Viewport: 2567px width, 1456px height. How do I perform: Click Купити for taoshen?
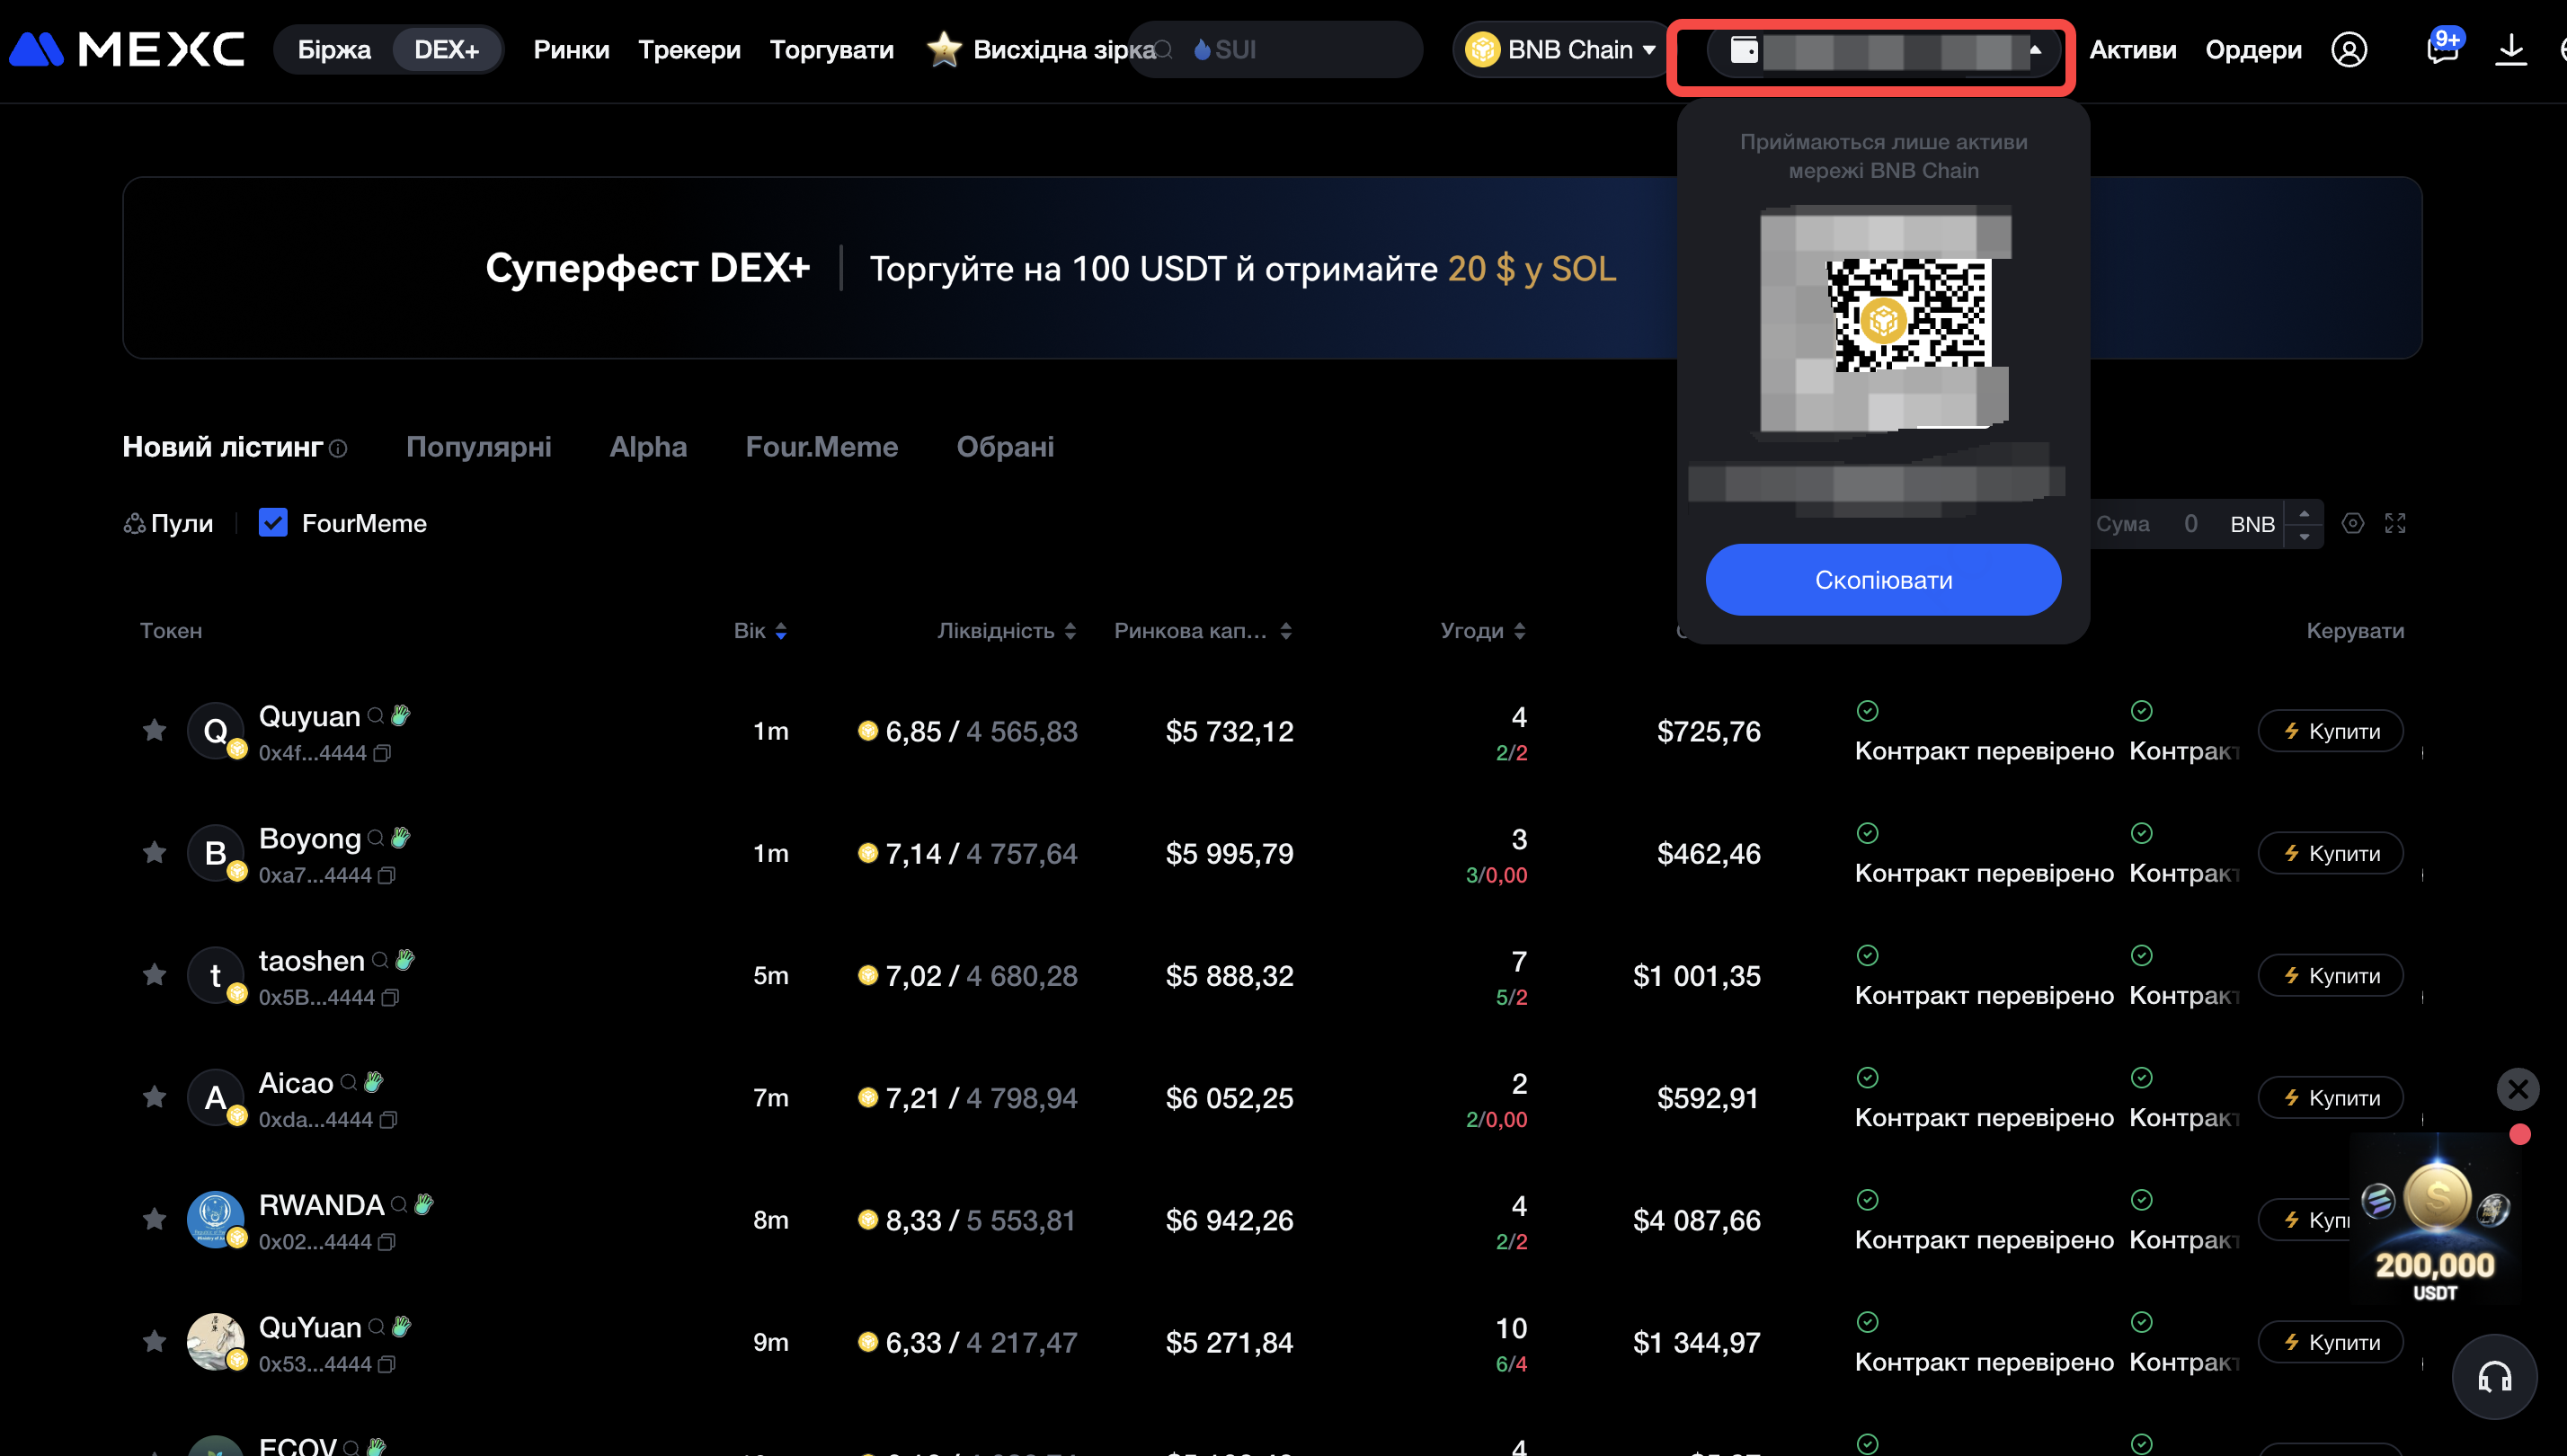click(2330, 975)
